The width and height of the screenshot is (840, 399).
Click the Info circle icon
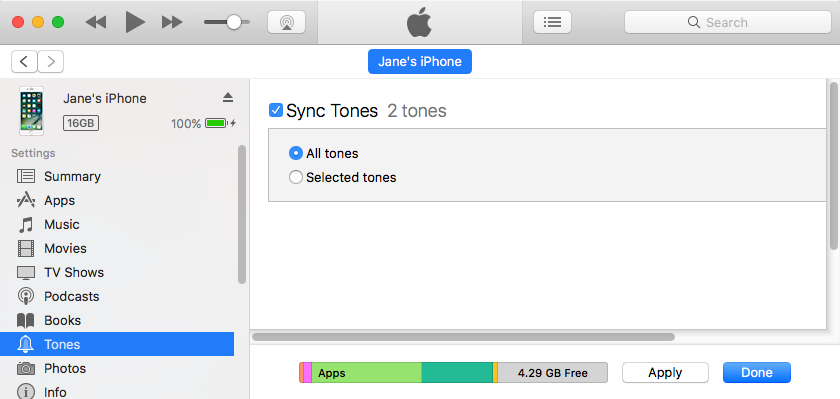click(26, 392)
